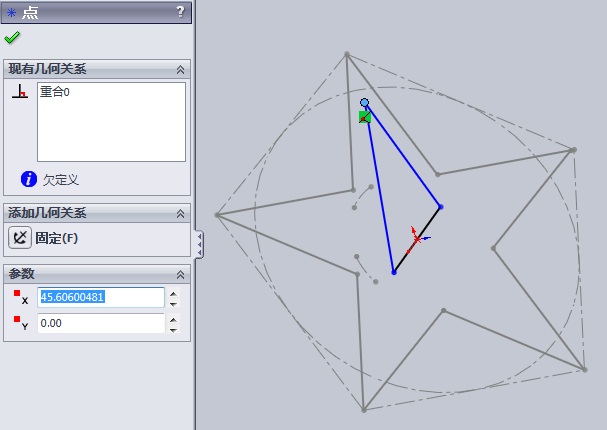The height and width of the screenshot is (430, 607).
Task: Select the blue endpoint at triangle's right corner
Action: click(441, 207)
